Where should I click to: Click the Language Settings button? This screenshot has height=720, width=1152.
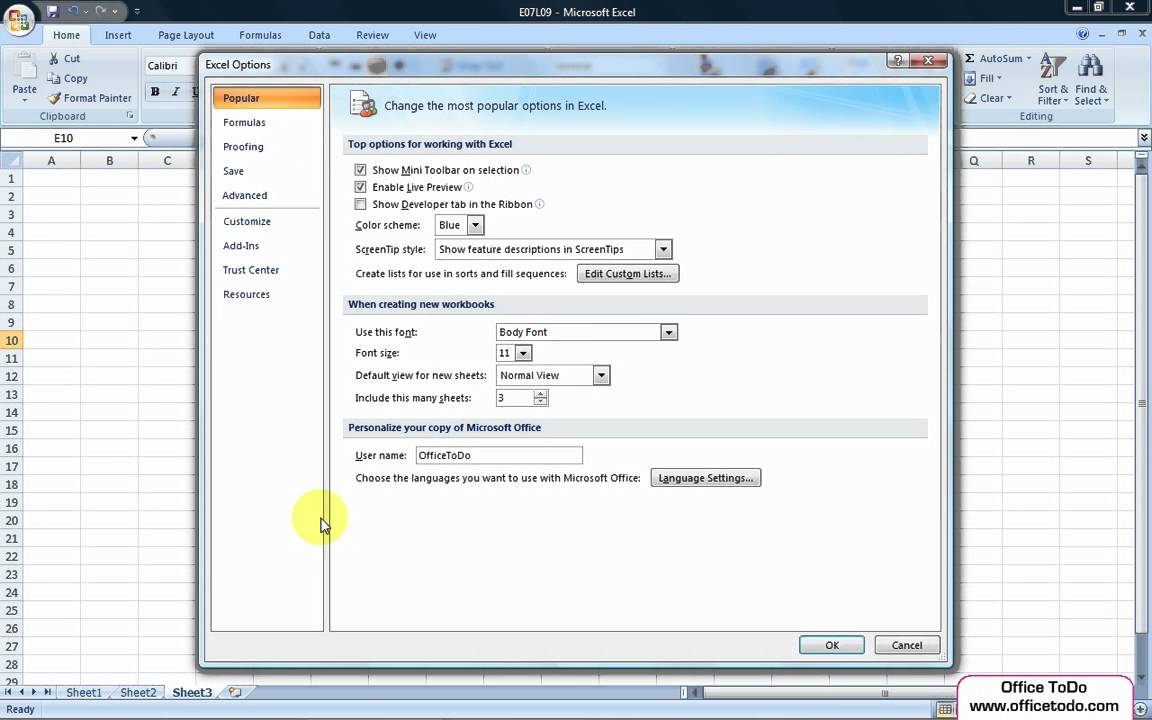point(706,478)
